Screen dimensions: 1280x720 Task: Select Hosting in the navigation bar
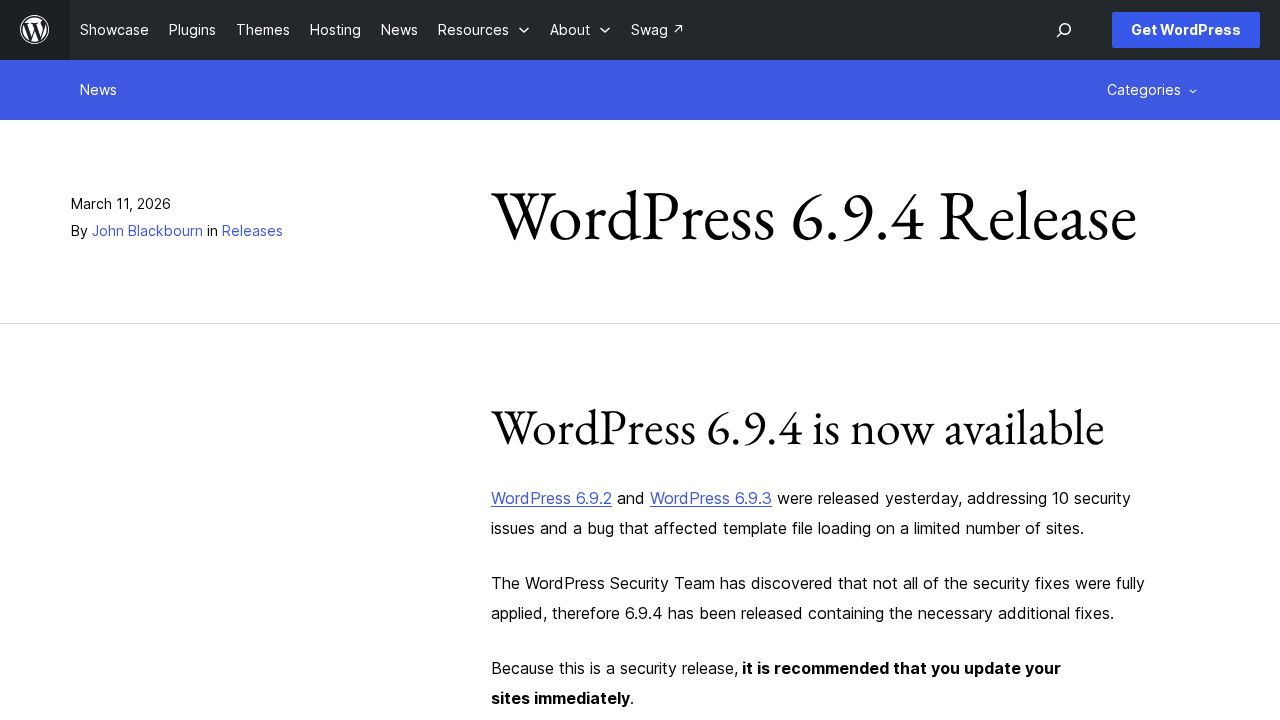click(335, 30)
